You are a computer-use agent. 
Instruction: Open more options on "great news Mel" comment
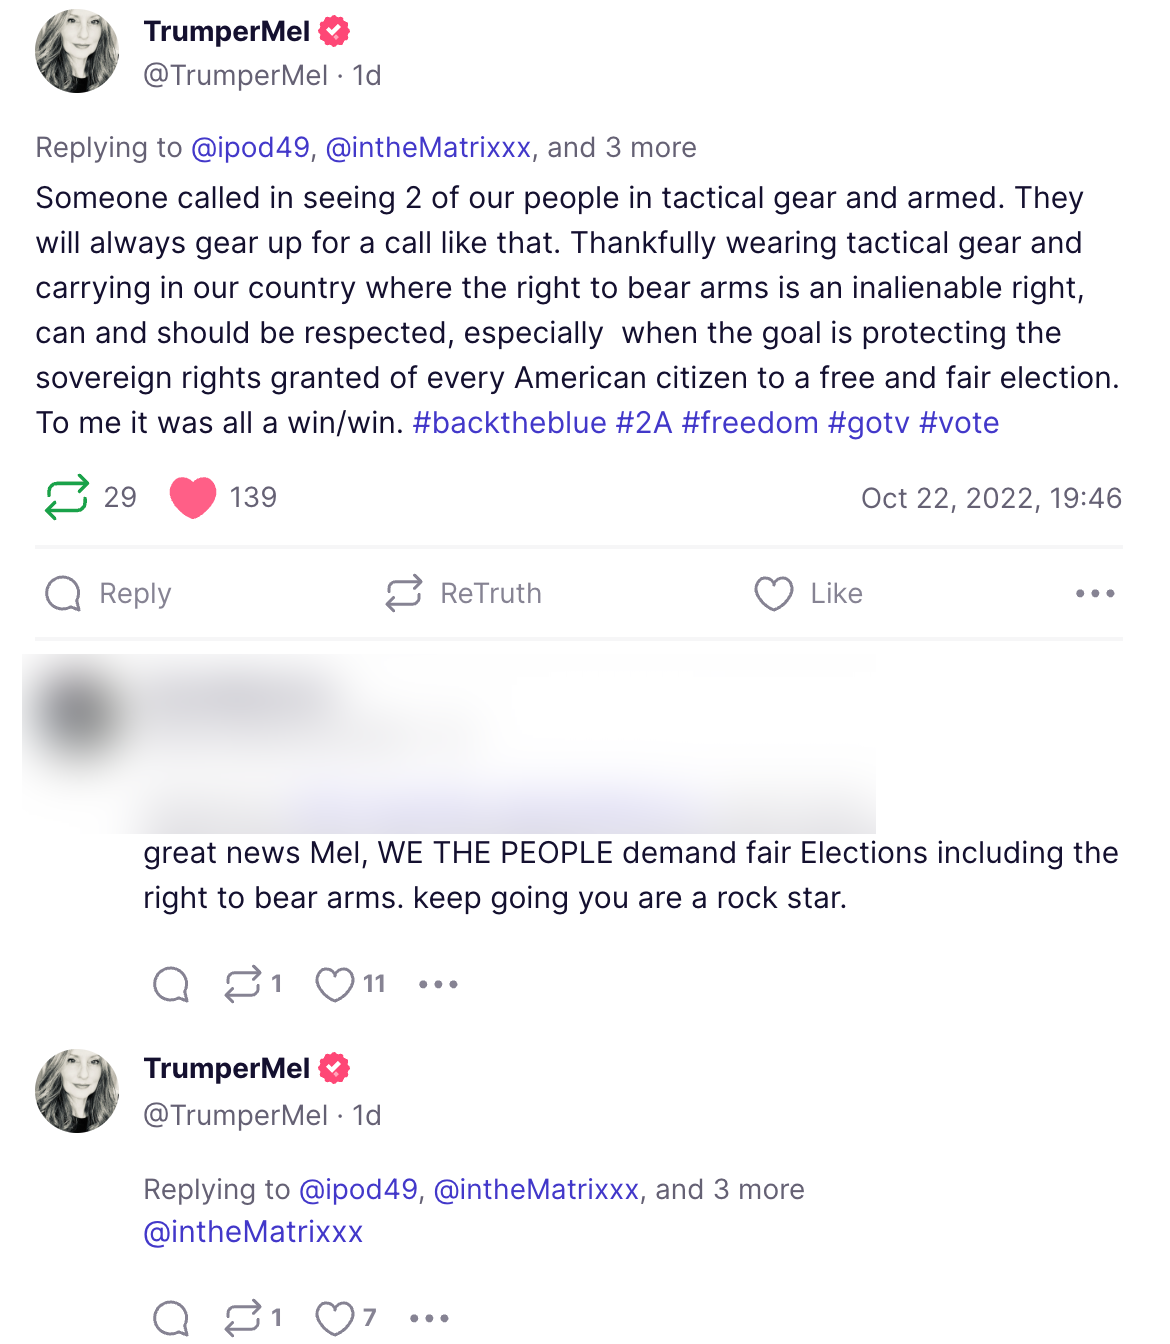(x=438, y=984)
